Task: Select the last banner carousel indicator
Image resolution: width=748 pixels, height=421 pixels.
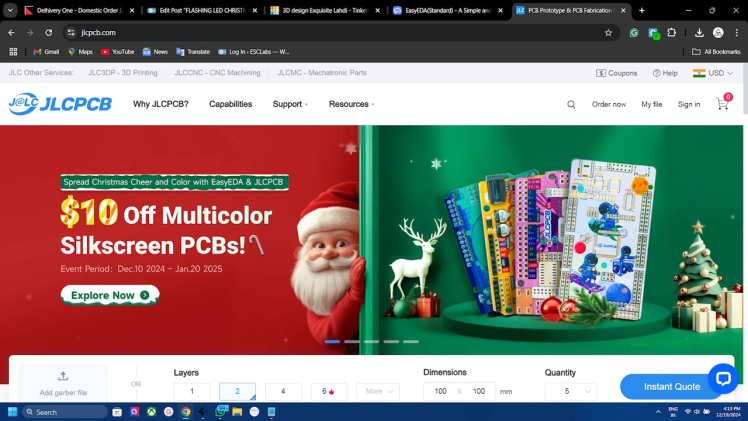Action: pyautogui.click(x=411, y=341)
